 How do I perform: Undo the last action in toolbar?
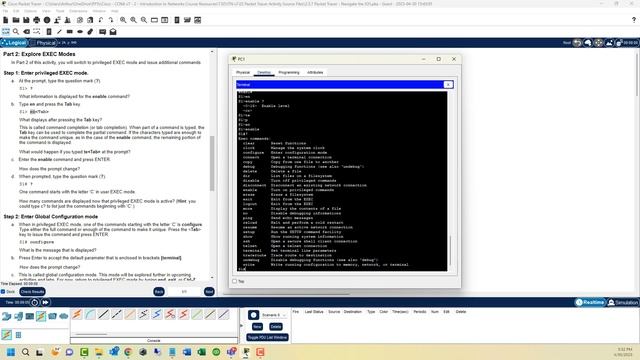point(101,20)
